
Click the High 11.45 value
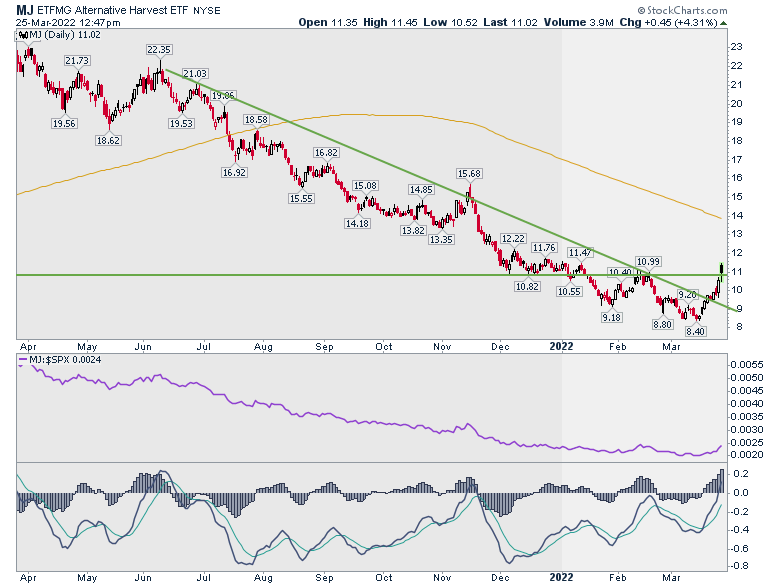(x=390, y=22)
